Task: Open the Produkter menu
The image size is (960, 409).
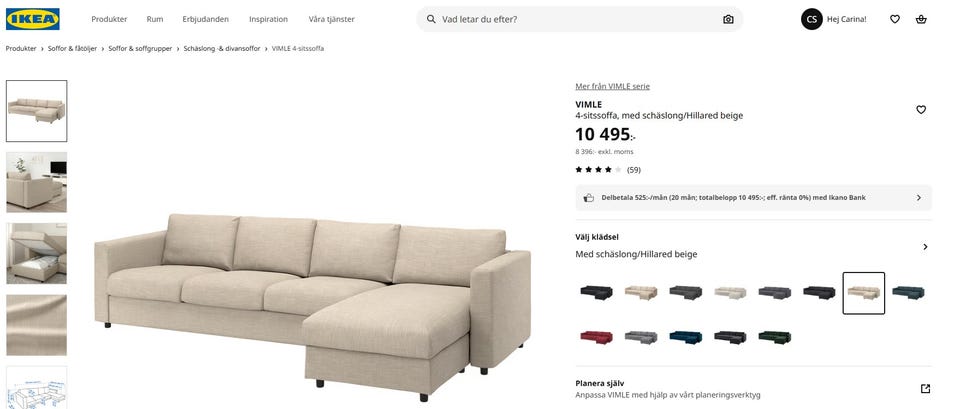Action: pyautogui.click(x=109, y=19)
